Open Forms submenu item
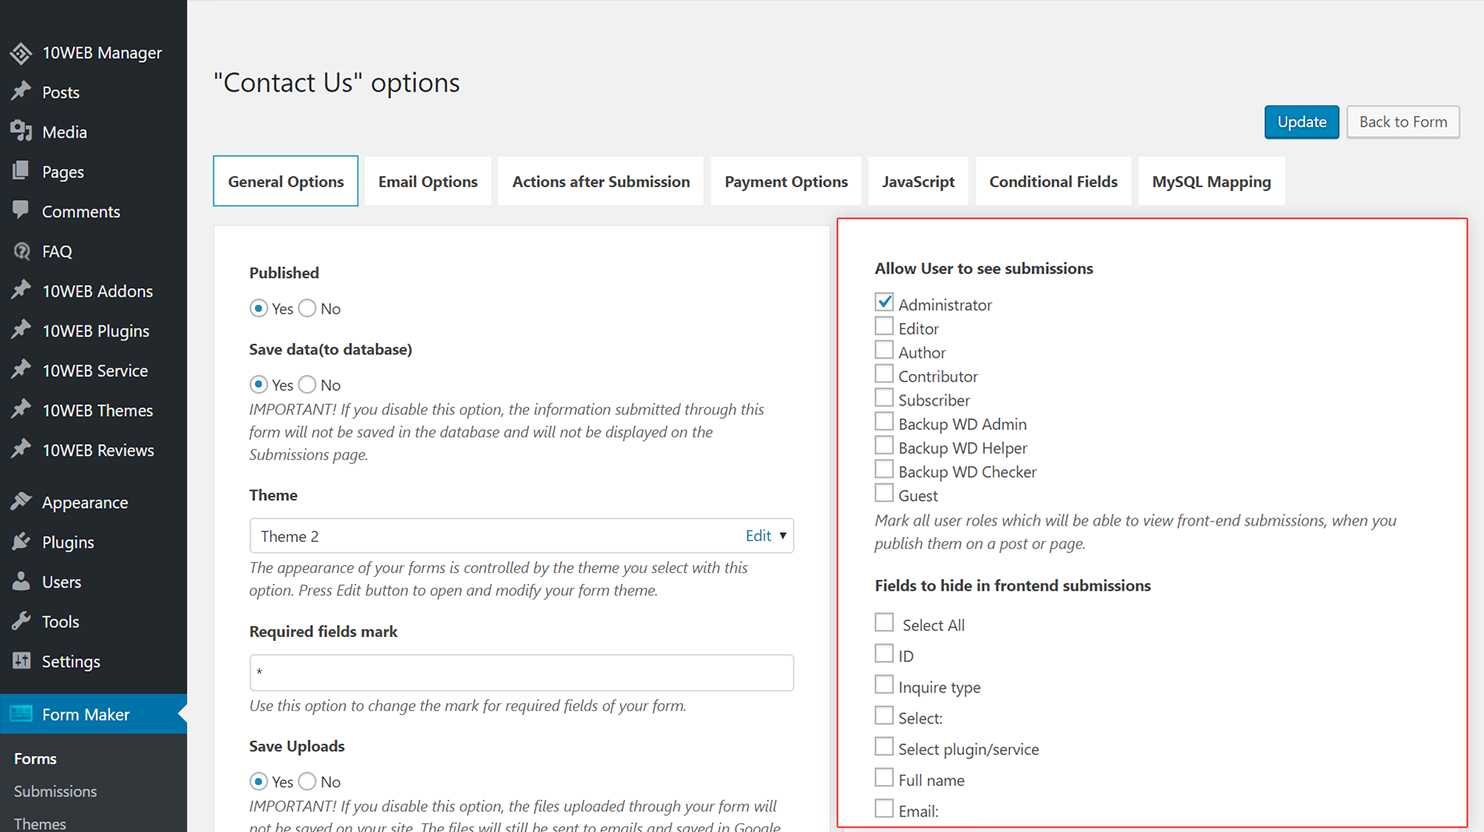Screen dimensions: 1484x832 [x=35, y=758]
